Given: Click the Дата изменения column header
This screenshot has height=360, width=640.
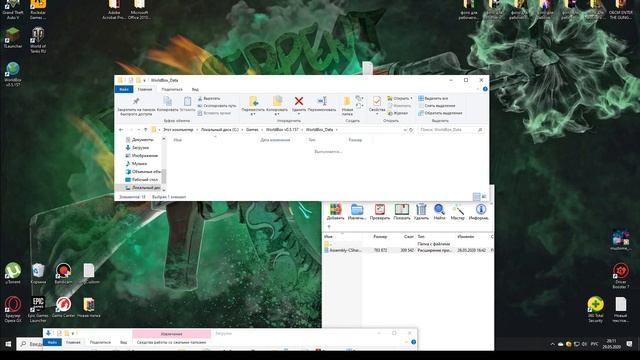Looking at the screenshot, I should point(275,140).
